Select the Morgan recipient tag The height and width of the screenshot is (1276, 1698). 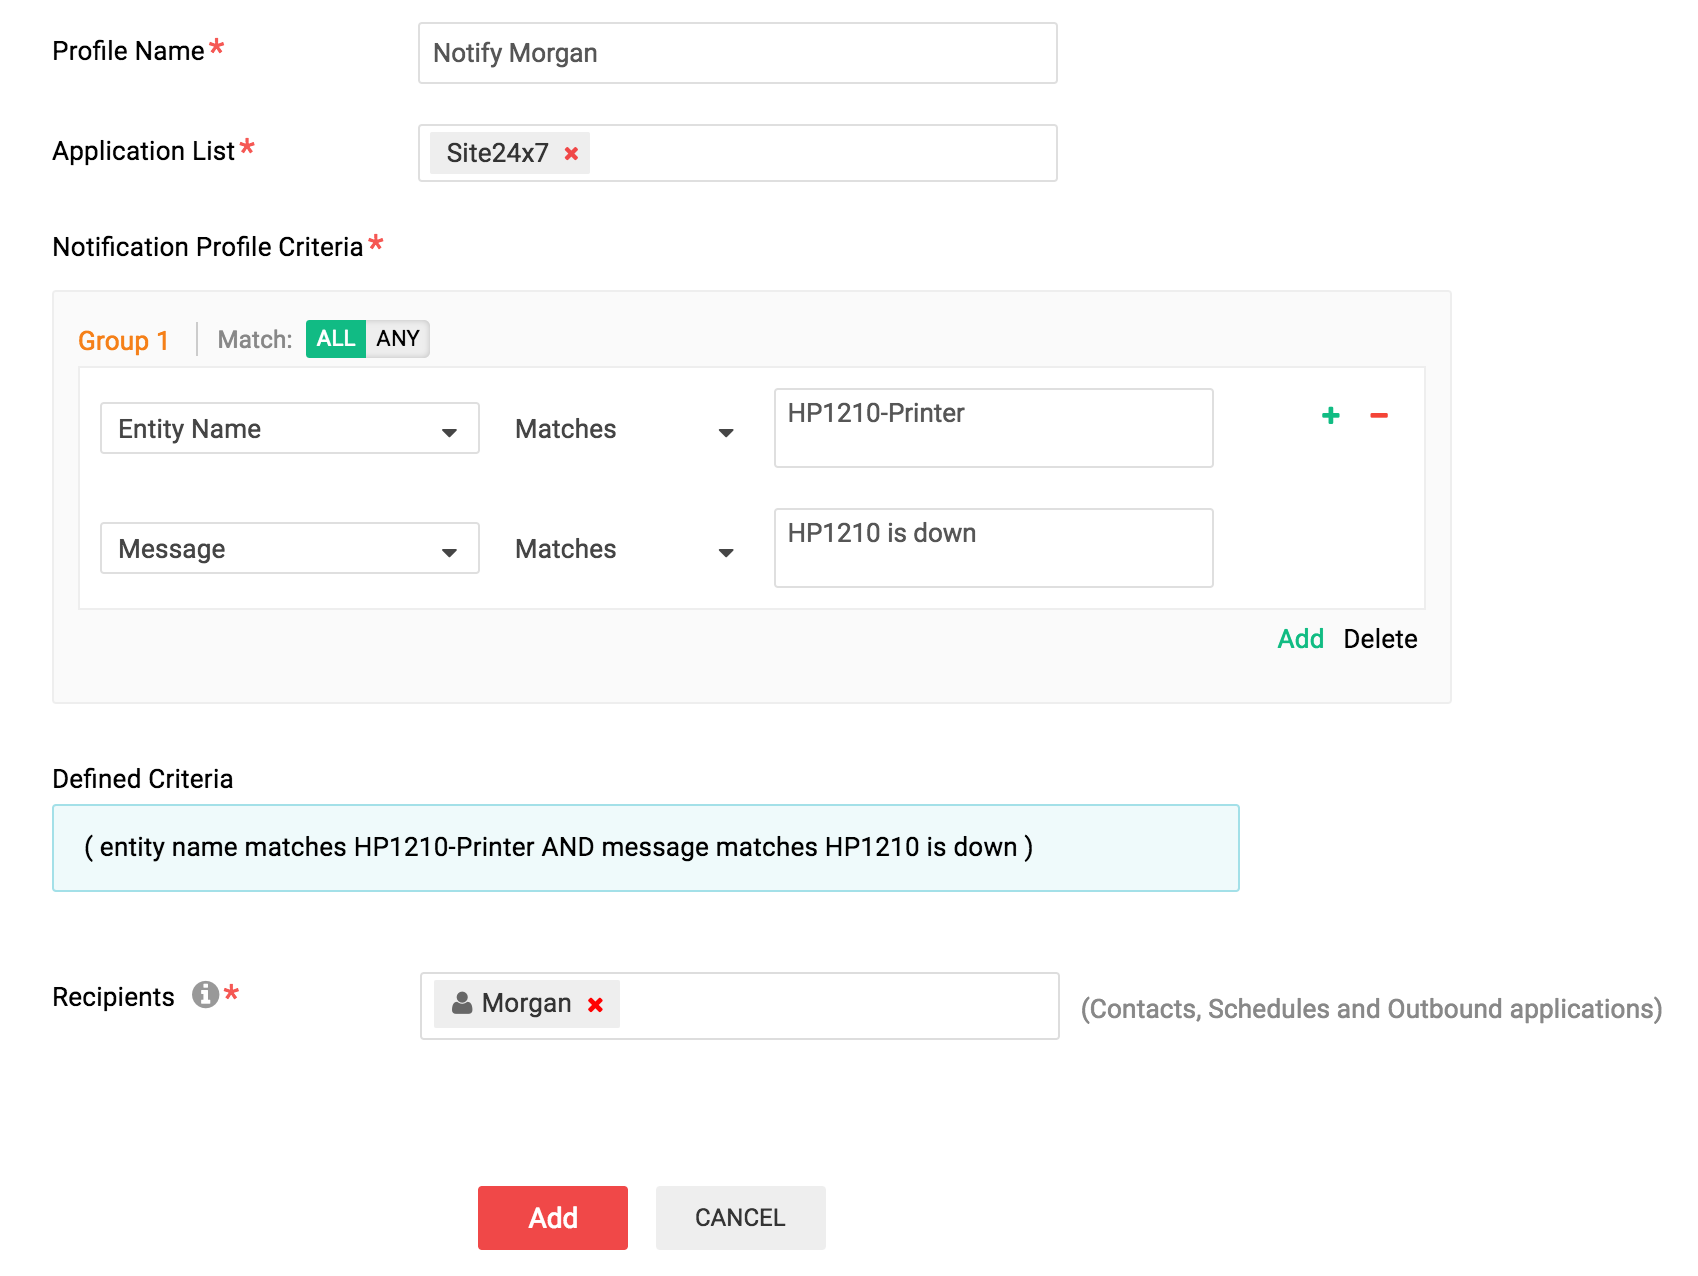pos(526,1004)
